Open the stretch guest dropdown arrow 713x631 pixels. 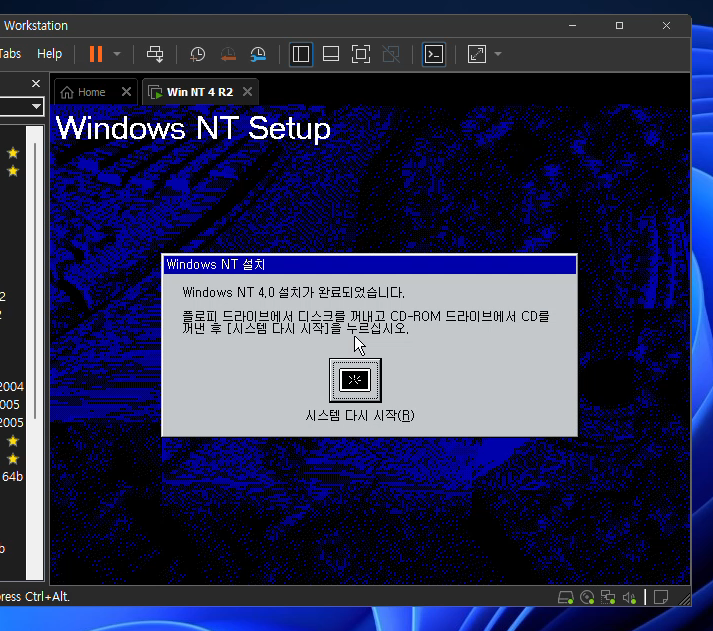click(x=498, y=54)
